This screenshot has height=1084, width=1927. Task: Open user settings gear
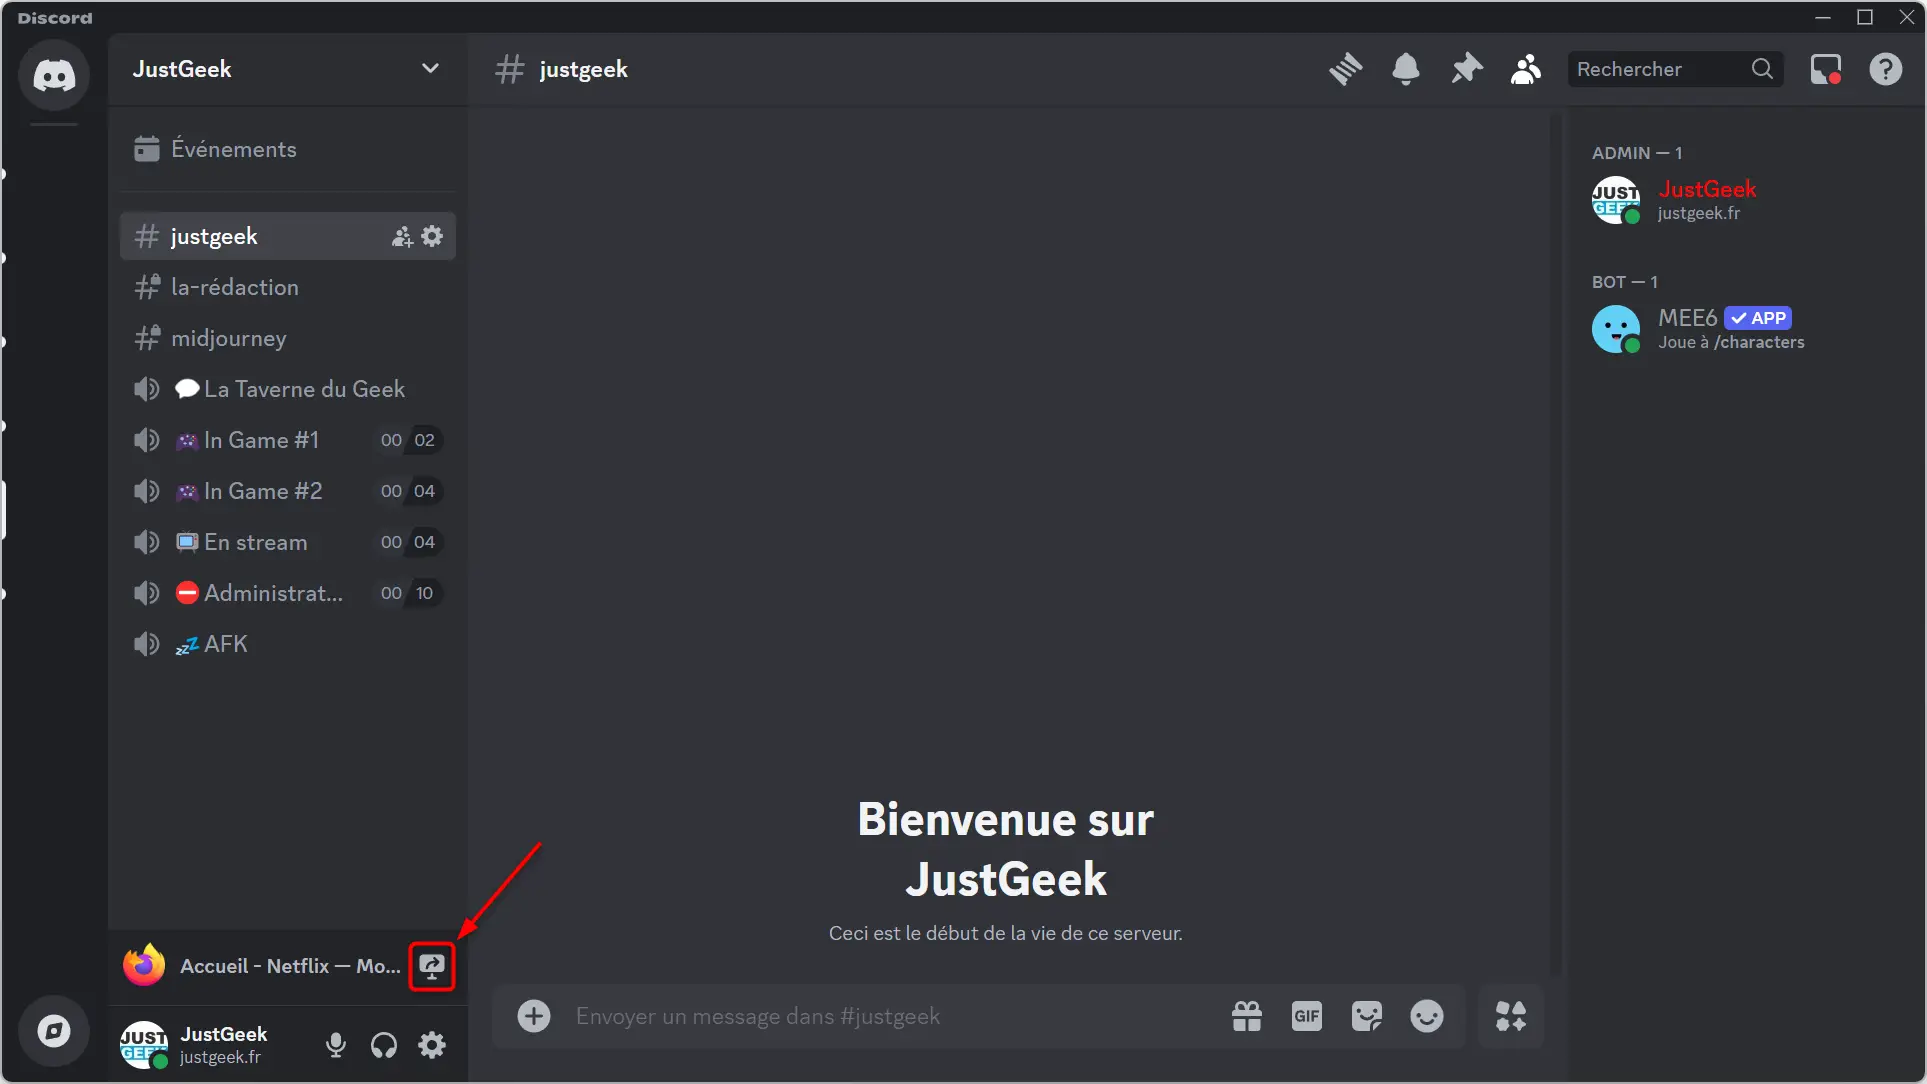[x=432, y=1045]
